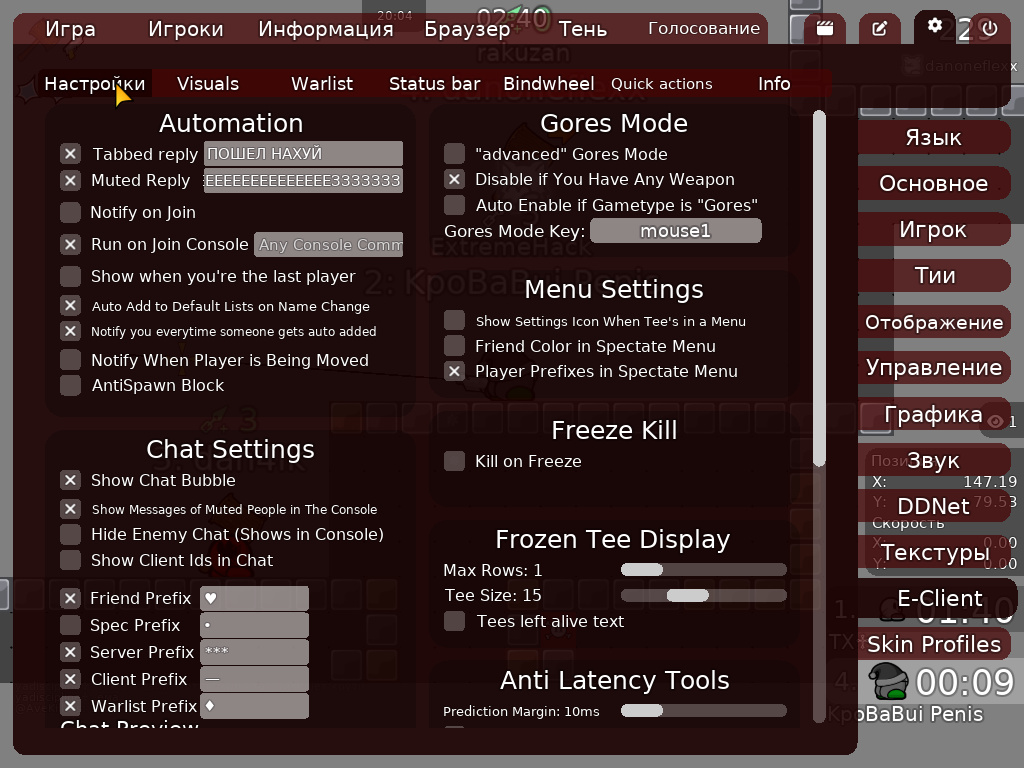Image resolution: width=1024 pixels, height=768 pixels.
Task: Toggle Show Messages of Muted People
Action: click(x=71, y=509)
